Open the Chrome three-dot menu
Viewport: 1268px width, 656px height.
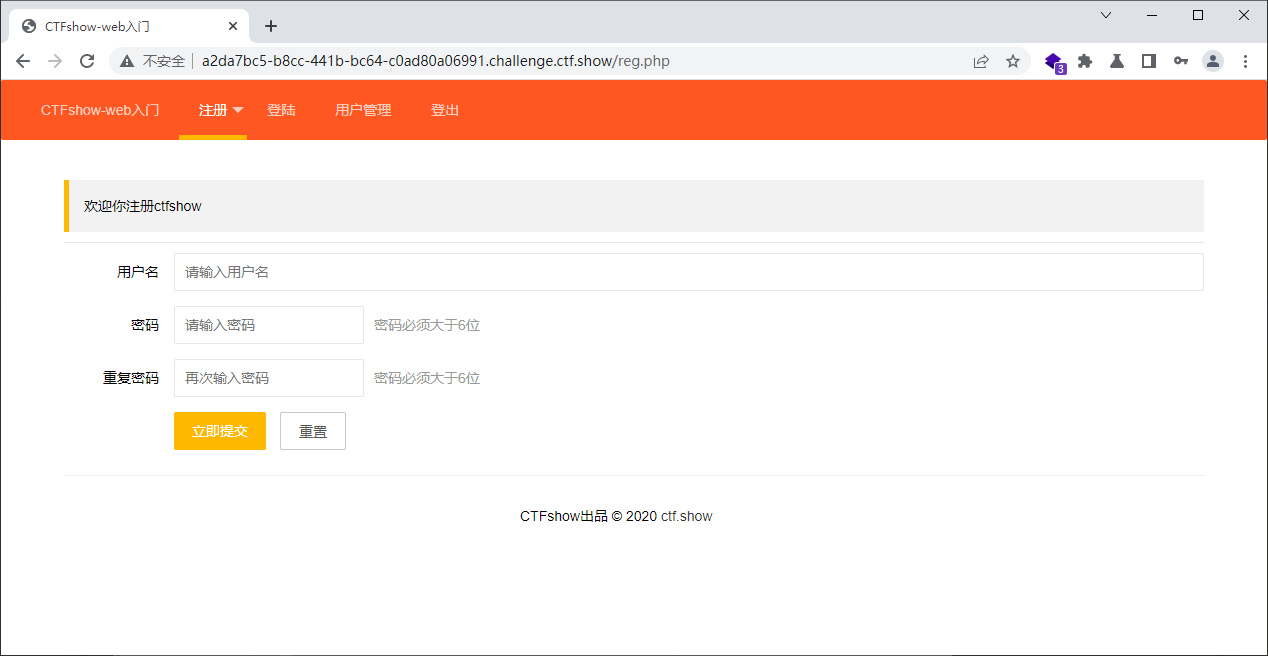coord(1245,61)
